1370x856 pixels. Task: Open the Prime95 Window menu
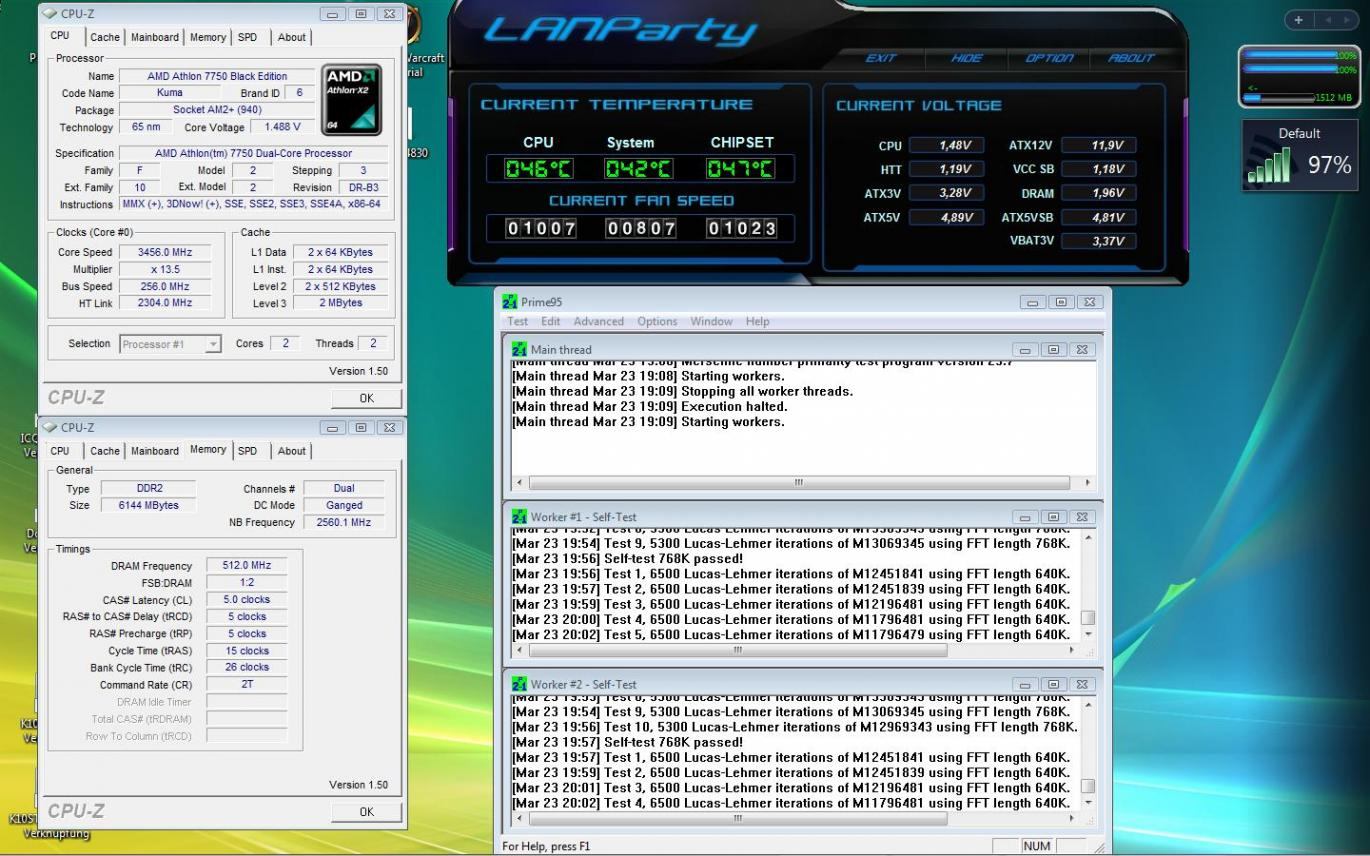point(711,321)
